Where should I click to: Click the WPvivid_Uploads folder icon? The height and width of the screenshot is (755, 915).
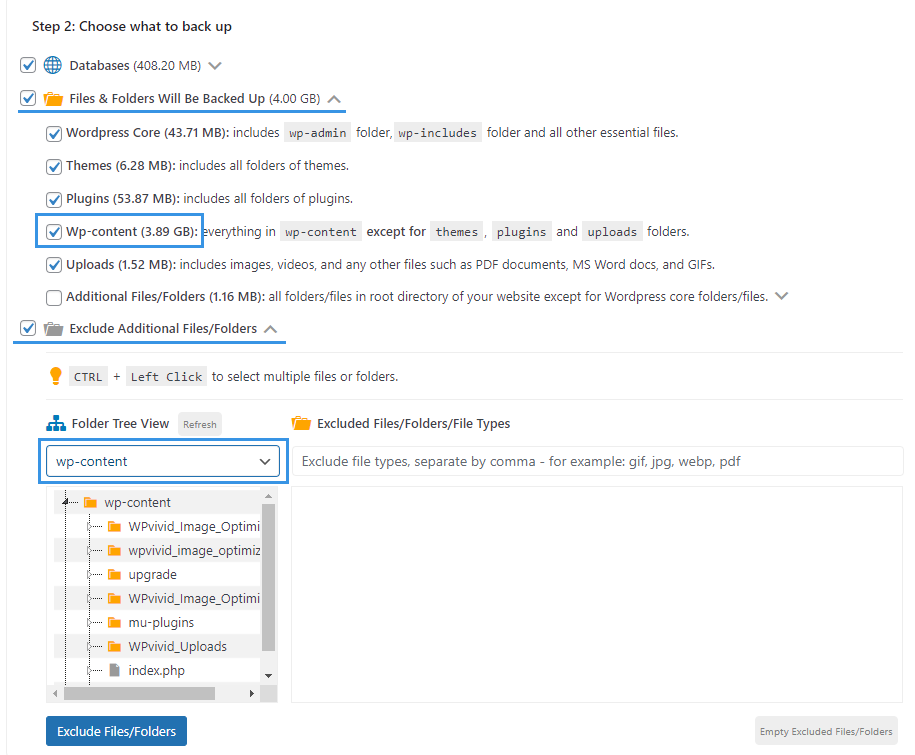coord(114,646)
